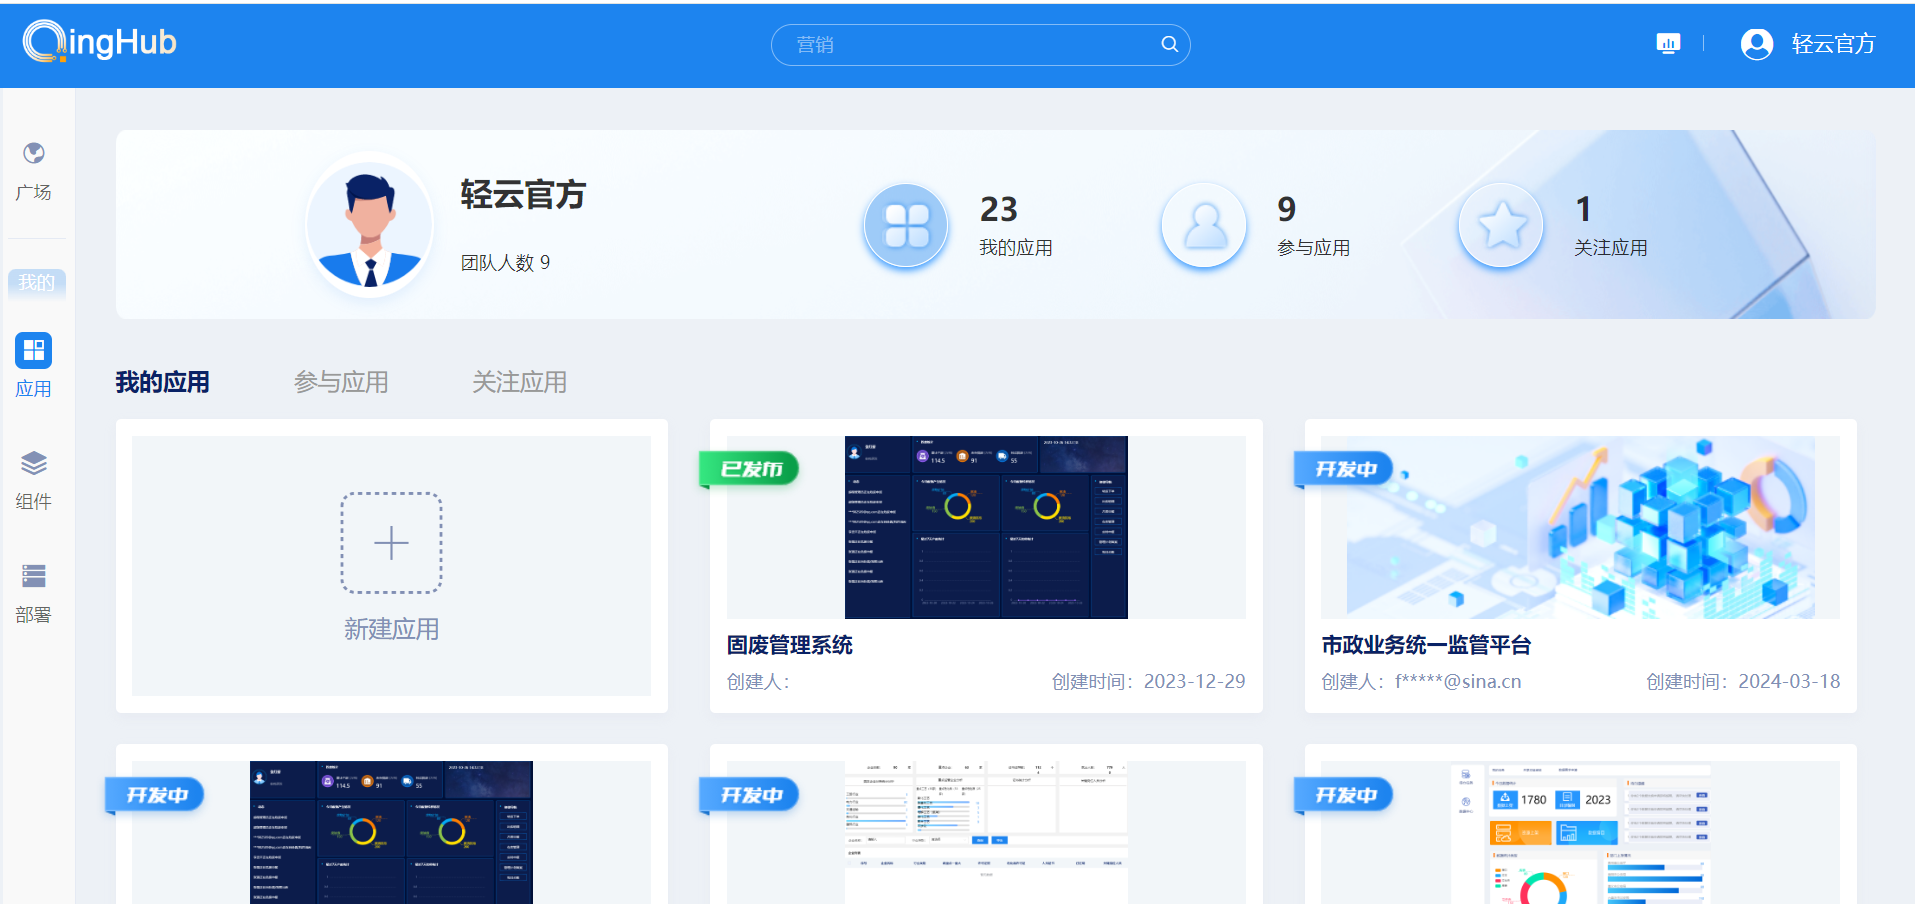
Task: Click the 开发中 badge on 市政业务统一监管平台
Action: click(1345, 469)
